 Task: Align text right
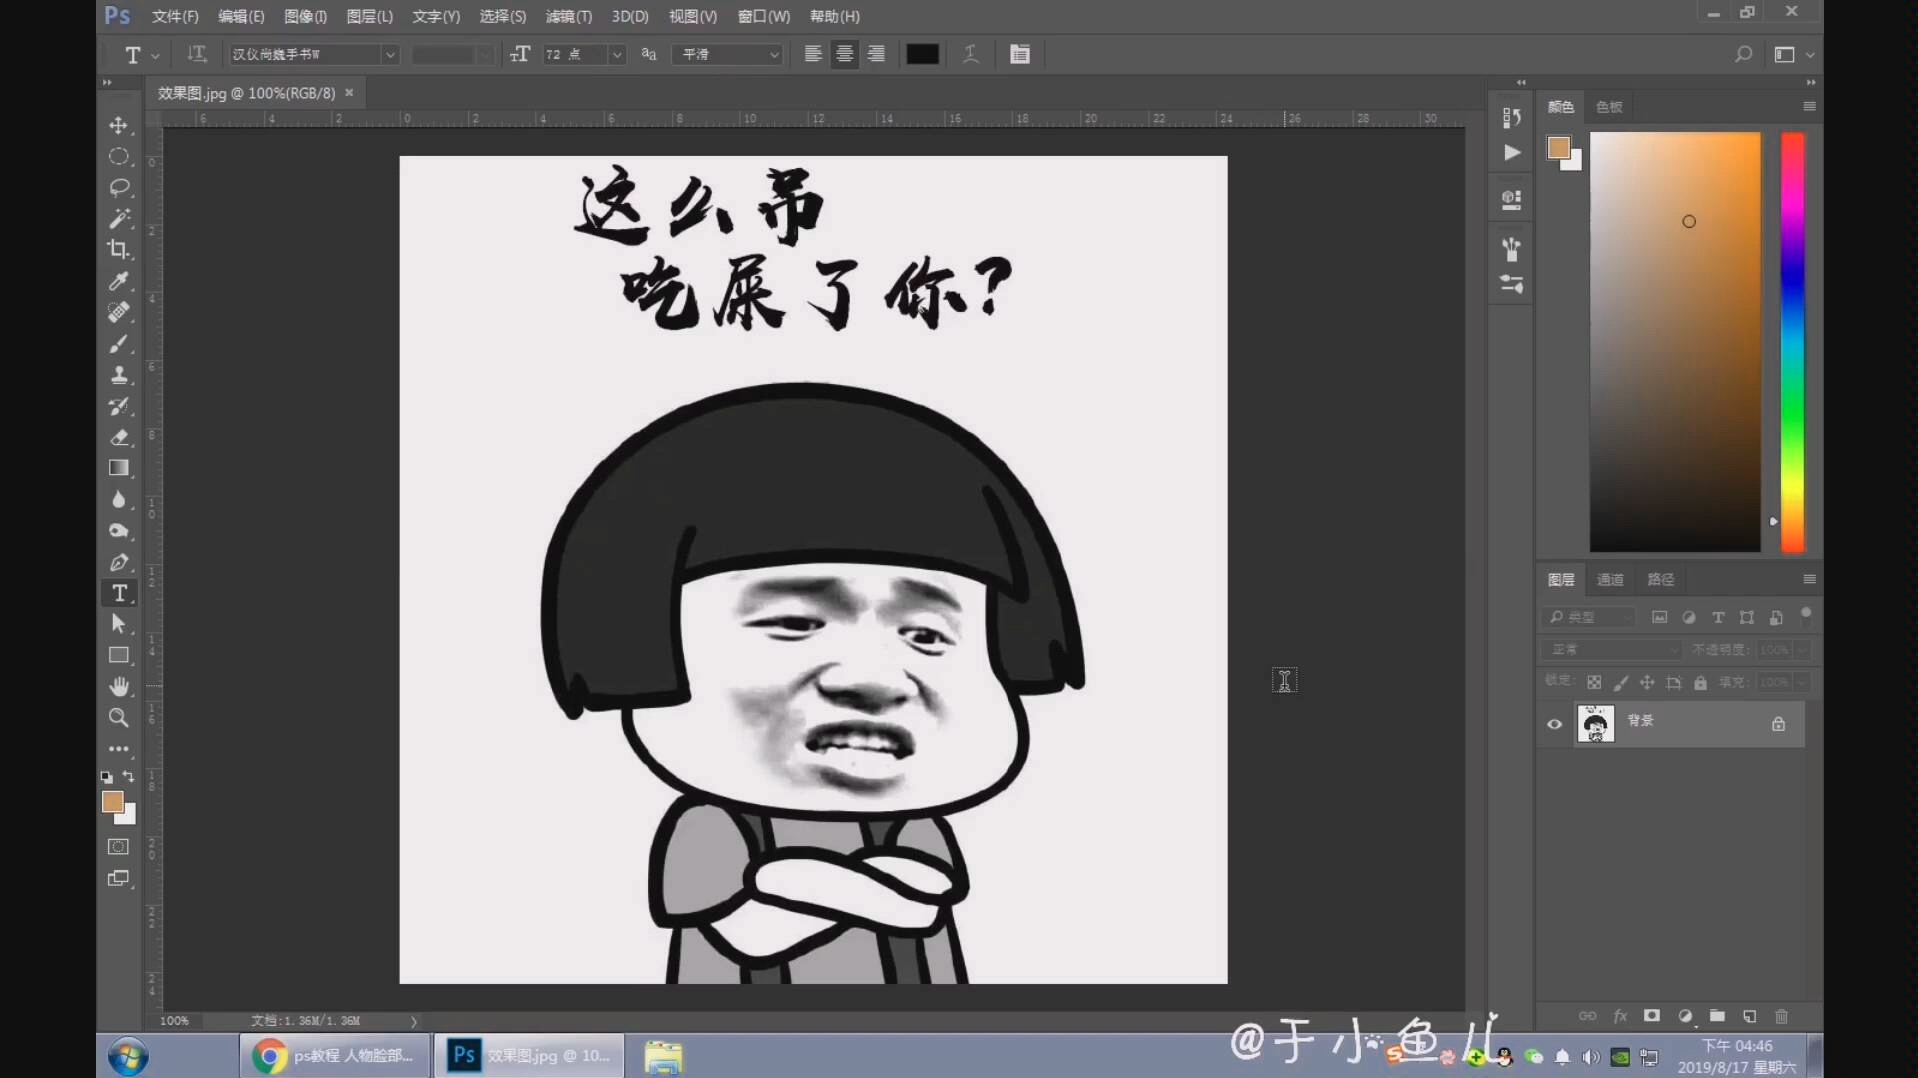[x=876, y=54]
